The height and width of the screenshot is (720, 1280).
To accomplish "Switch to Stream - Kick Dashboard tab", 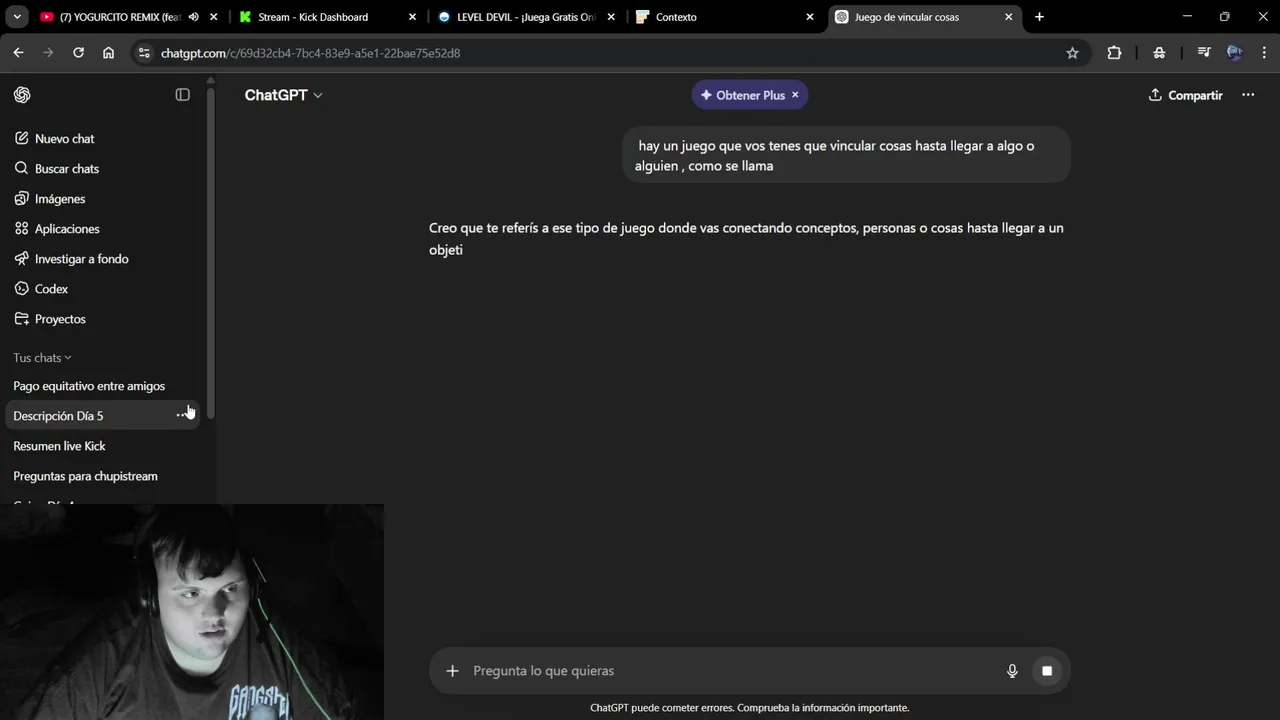I will 313,17.
